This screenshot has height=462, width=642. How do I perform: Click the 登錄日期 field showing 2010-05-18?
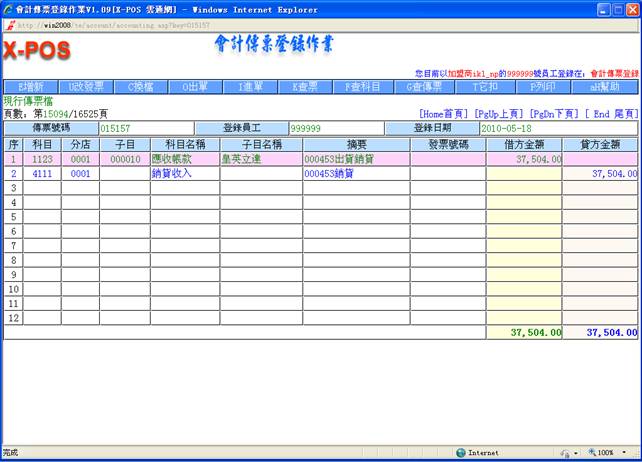pyautogui.click(x=558, y=128)
